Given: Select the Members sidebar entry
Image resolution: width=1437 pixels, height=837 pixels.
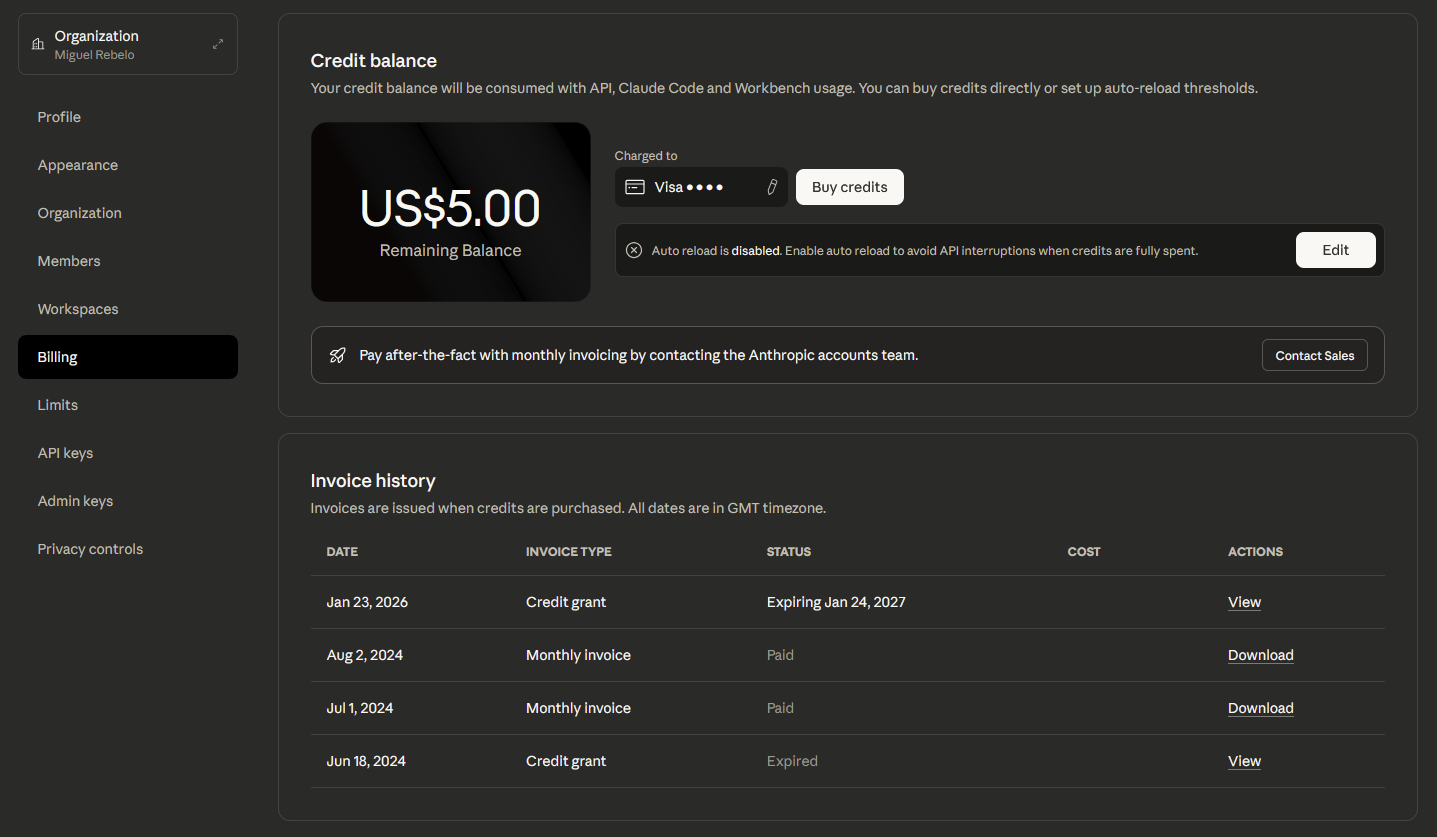Looking at the screenshot, I should click(x=68, y=260).
